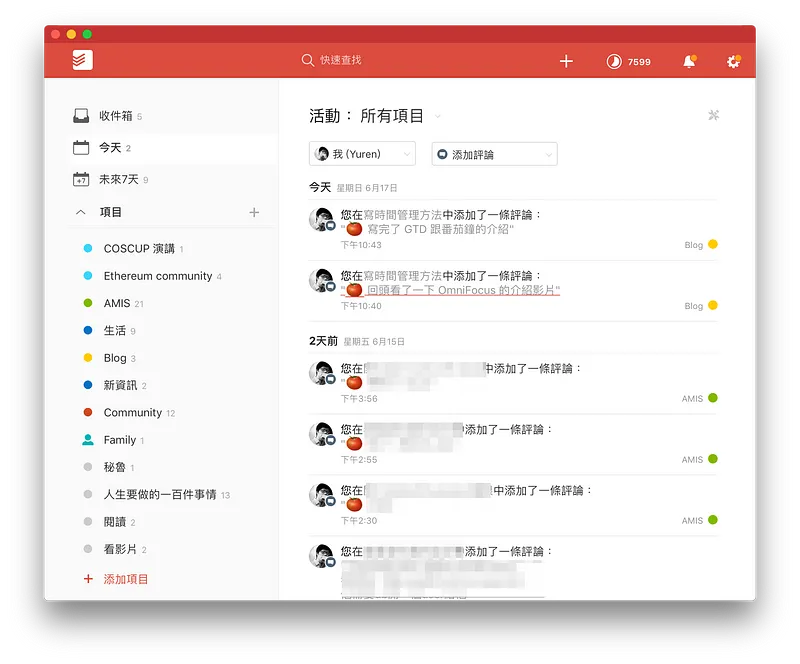This screenshot has height=664, width=800.
Task: Open the 未來7天 view
Action: [173, 180]
